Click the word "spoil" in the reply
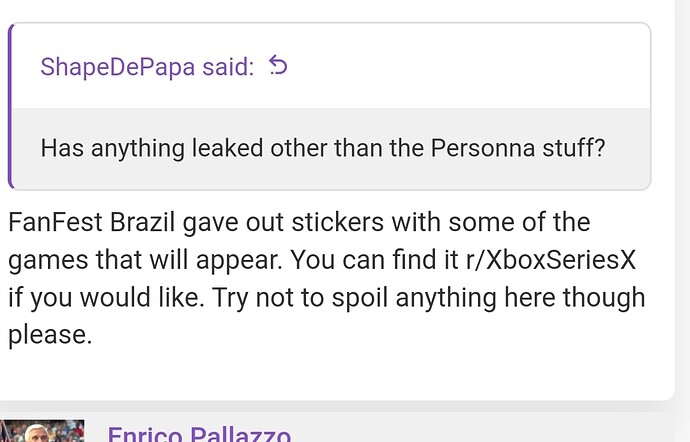The height and width of the screenshot is (442, 690). [x=360, y=298]
